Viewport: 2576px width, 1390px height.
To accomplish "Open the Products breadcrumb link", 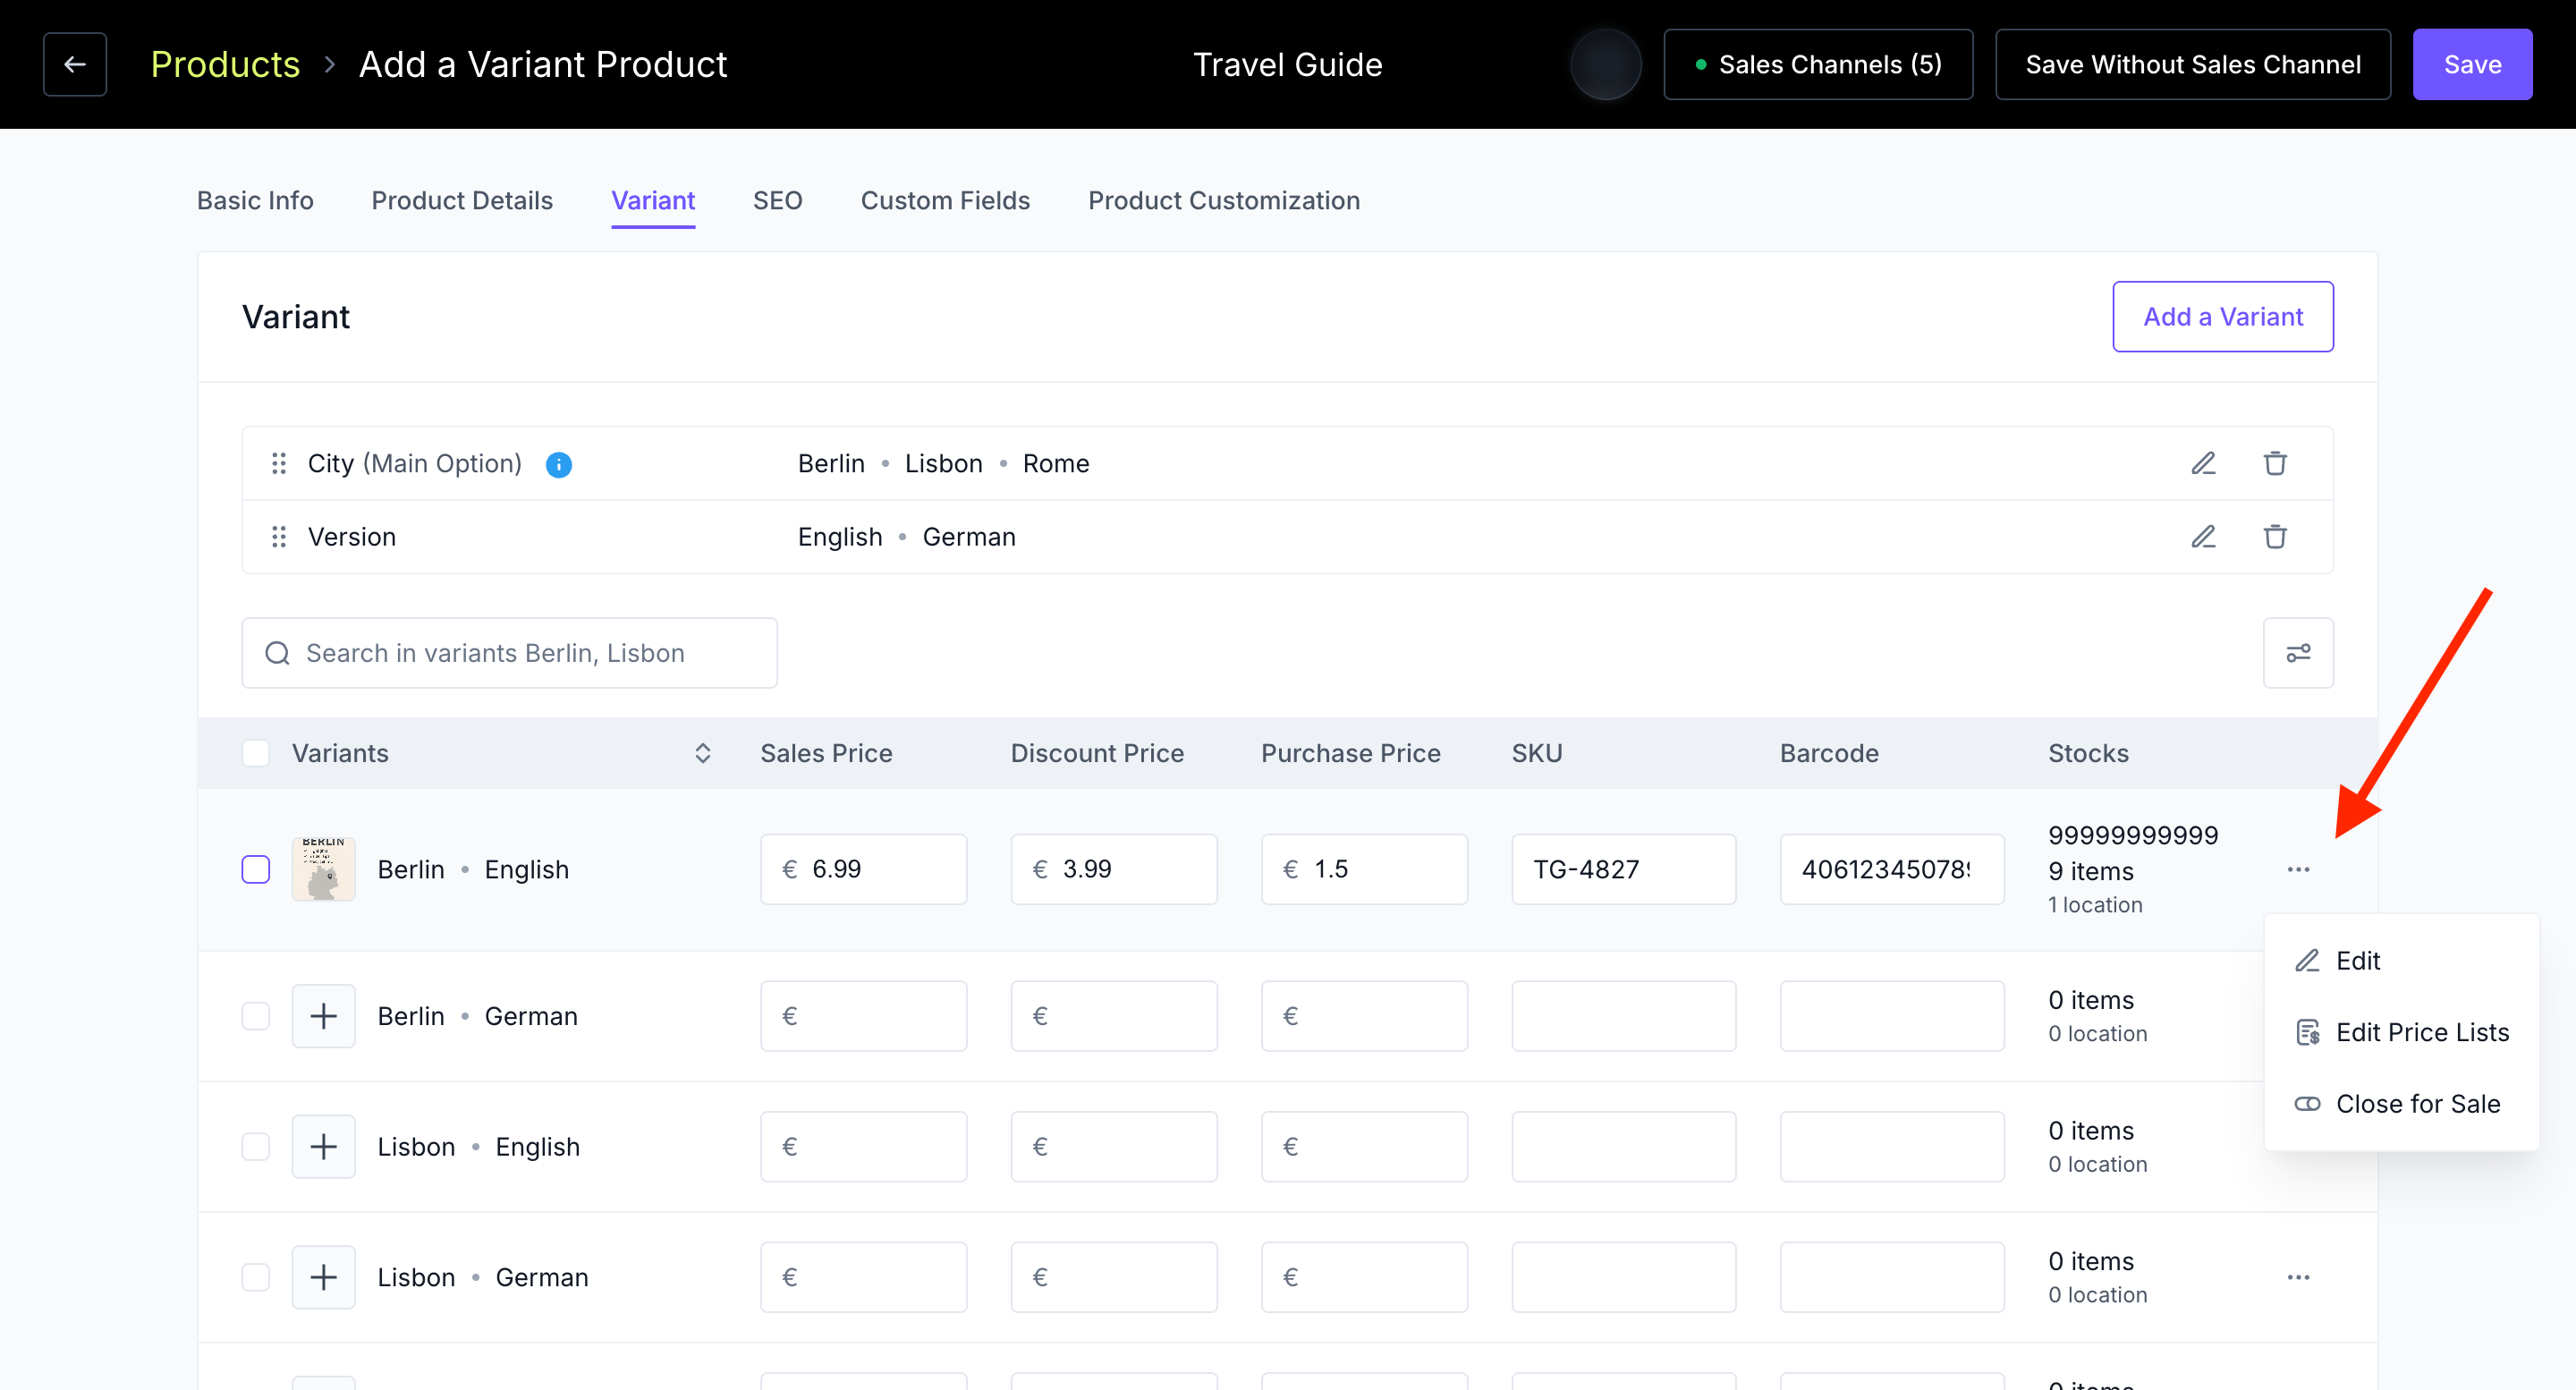I will point(225,64).
